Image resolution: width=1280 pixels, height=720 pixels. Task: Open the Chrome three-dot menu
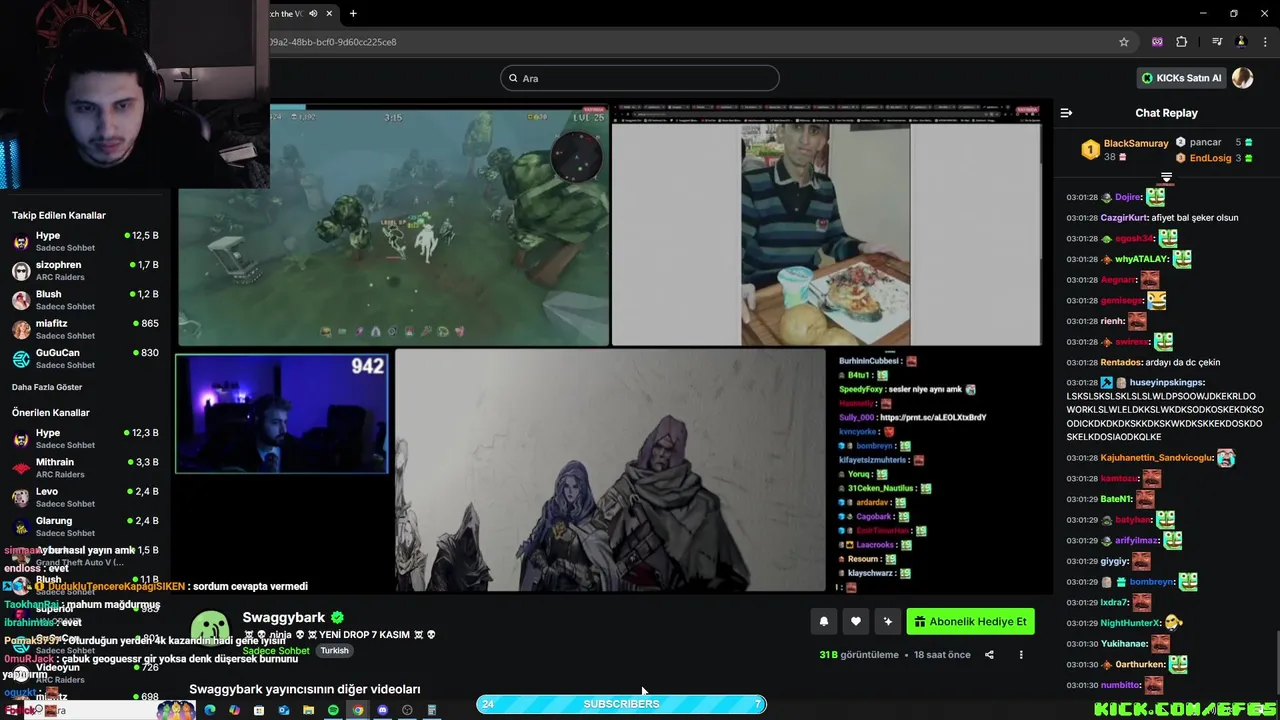pyautogui.click(x=1264, y=42)
